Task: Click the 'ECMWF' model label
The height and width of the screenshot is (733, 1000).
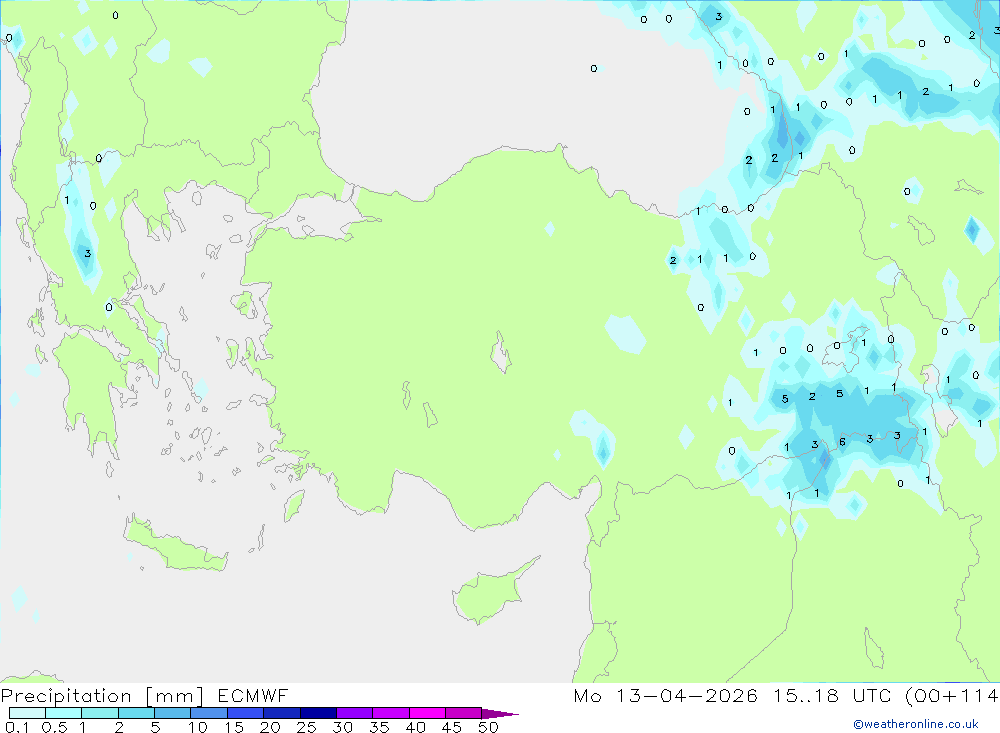Action: pyautogui.click(x=253, y=695)
